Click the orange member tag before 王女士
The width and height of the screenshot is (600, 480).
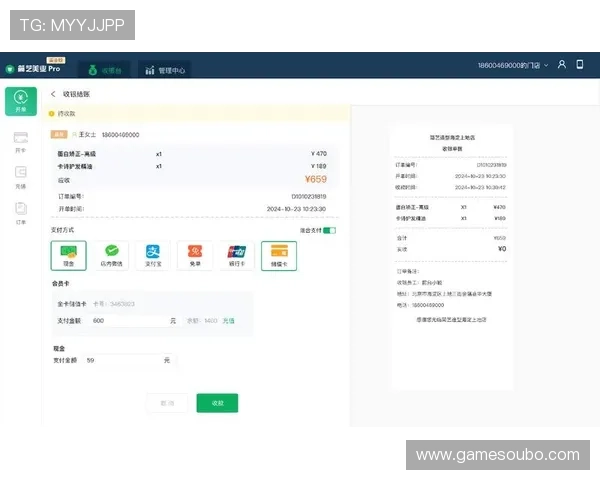[59, 134]
